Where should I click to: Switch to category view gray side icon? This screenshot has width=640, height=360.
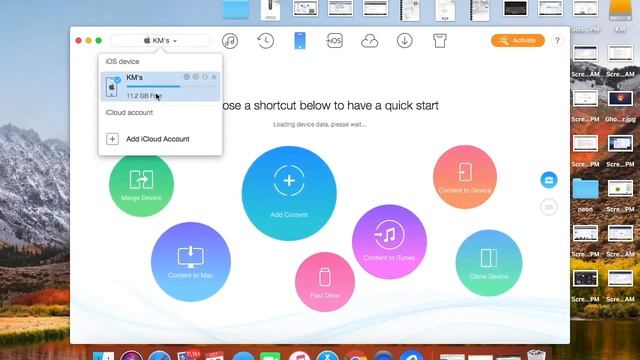pyautogui.click(x=549, y=207)
